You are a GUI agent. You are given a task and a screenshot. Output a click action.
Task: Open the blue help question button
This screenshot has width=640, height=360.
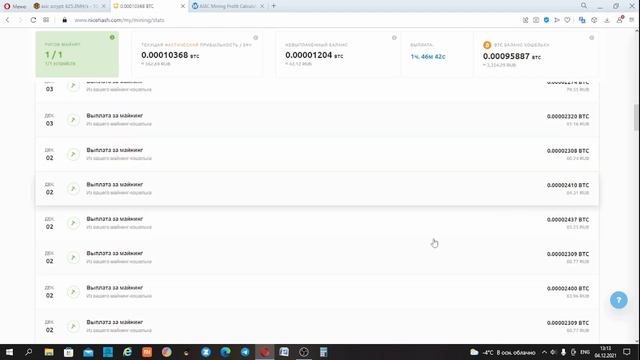(x=619, y=300)
